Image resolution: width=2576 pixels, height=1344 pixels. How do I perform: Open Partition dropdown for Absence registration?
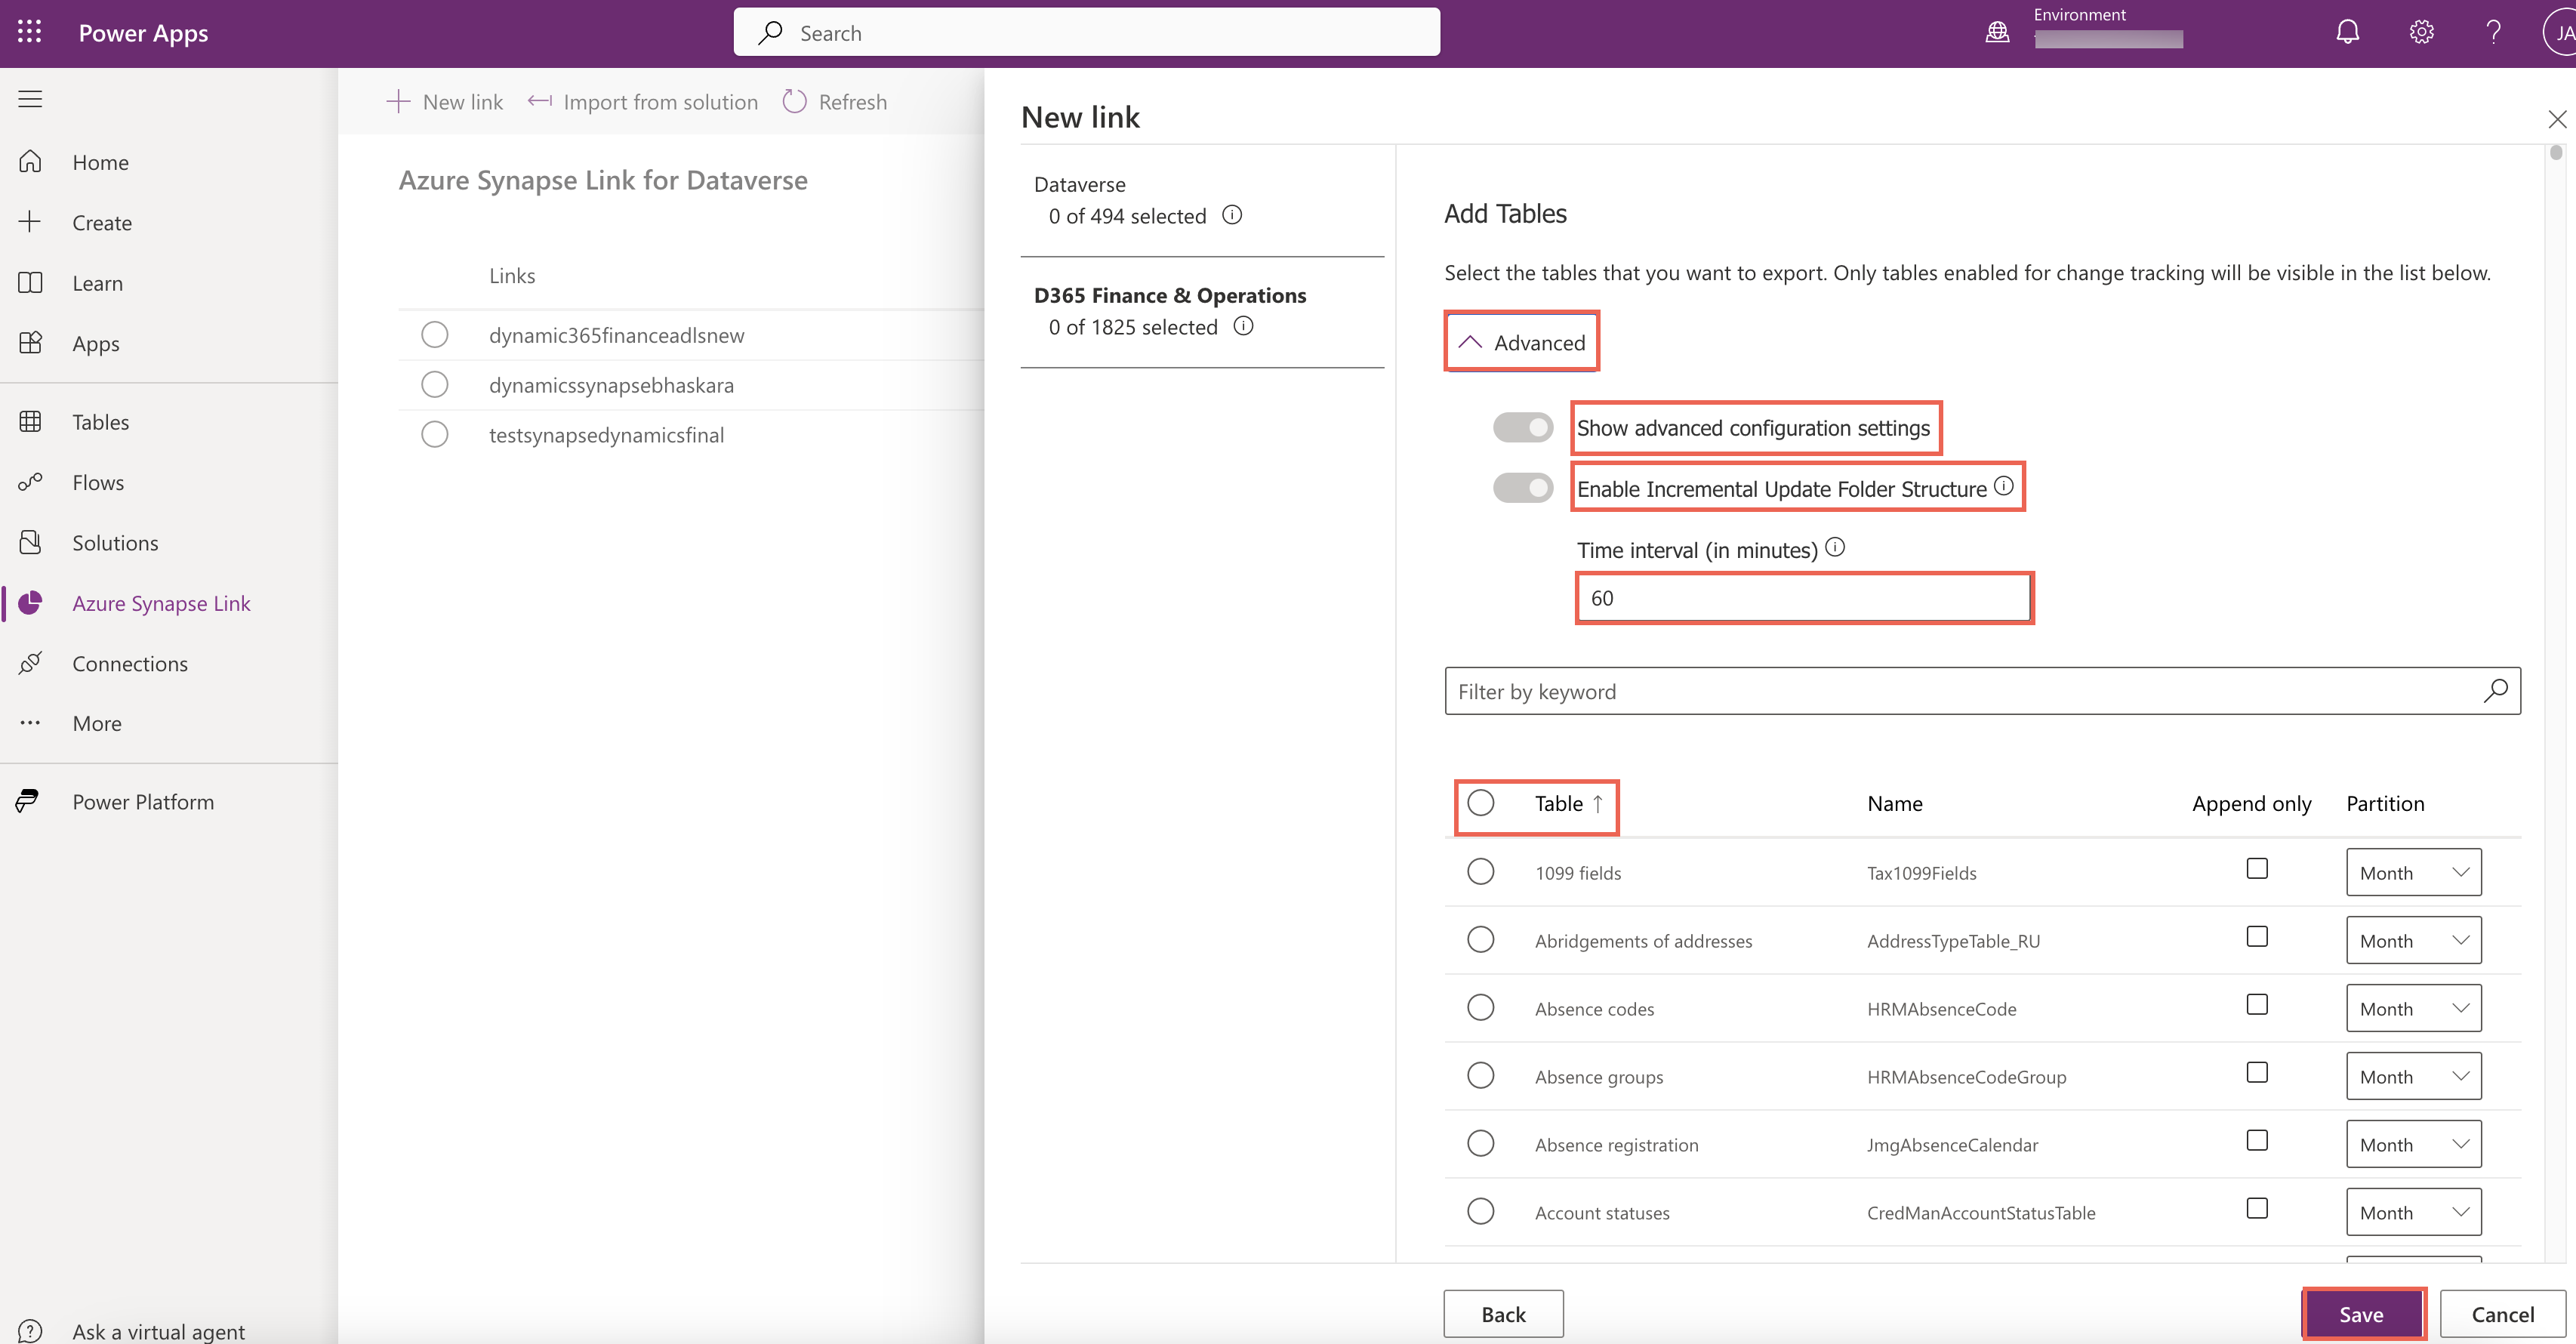(2413, 1144)
